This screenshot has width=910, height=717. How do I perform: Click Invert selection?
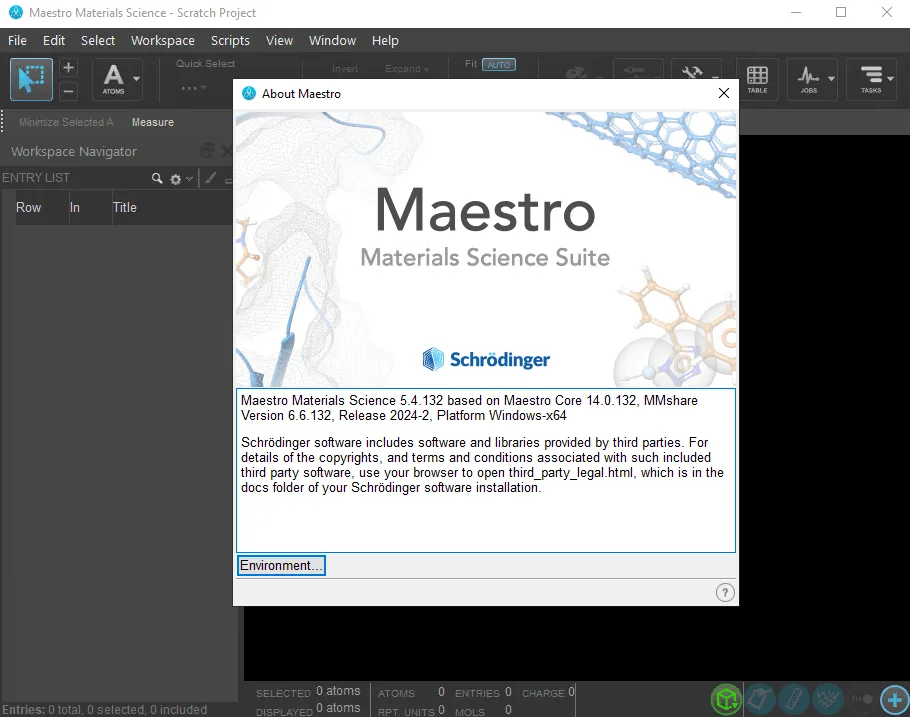(x=345, y=69)
